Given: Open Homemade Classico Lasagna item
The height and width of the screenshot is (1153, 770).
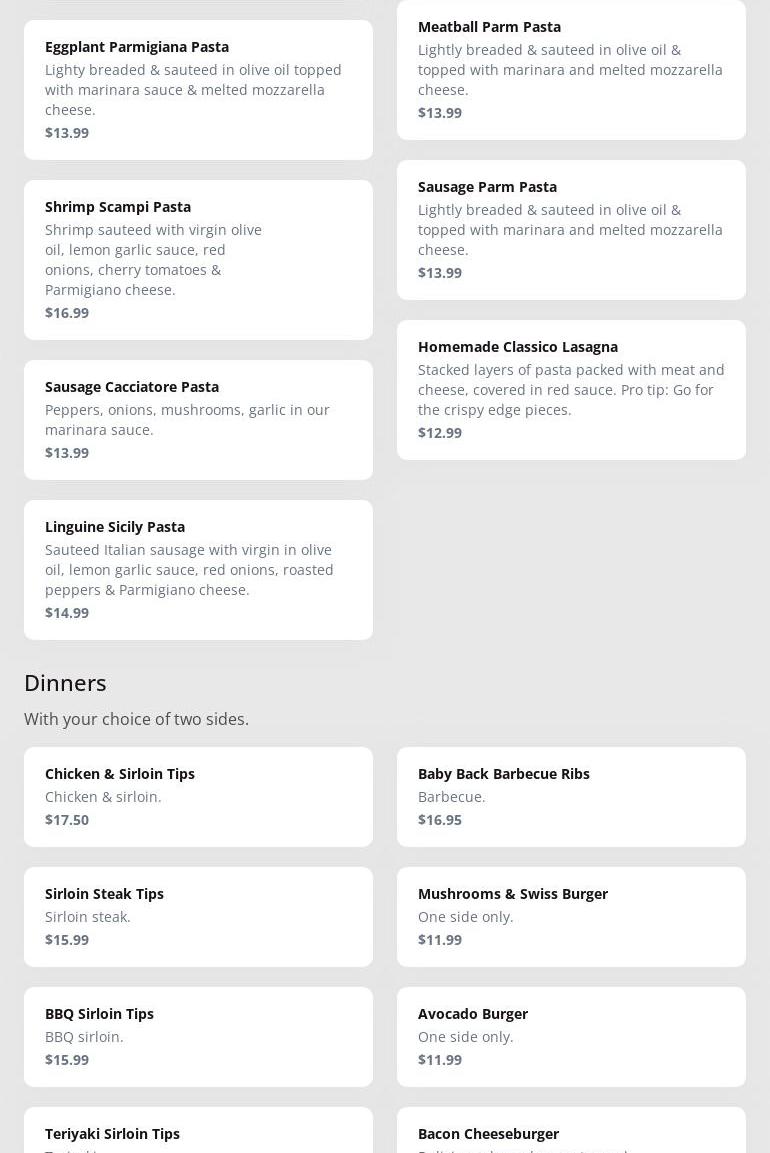Looking at the screenshot, I should (571, 389).
